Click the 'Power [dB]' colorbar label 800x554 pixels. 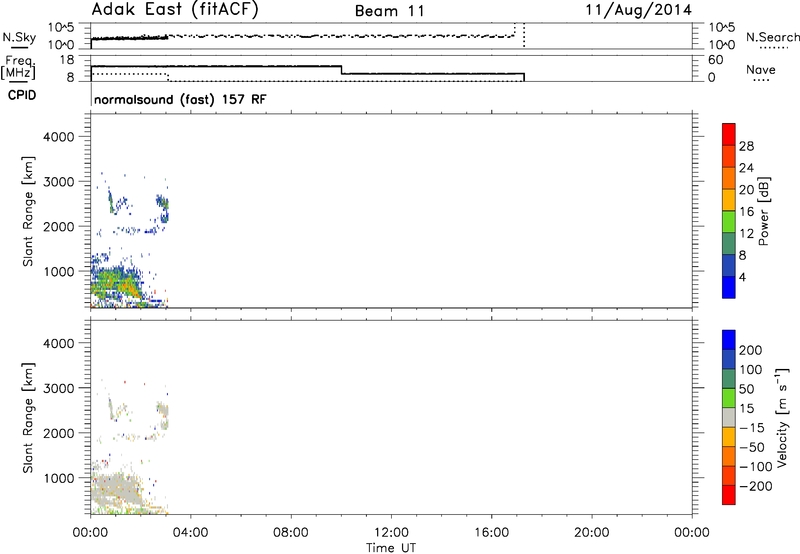pyautogui.click(x=763, y=211)
